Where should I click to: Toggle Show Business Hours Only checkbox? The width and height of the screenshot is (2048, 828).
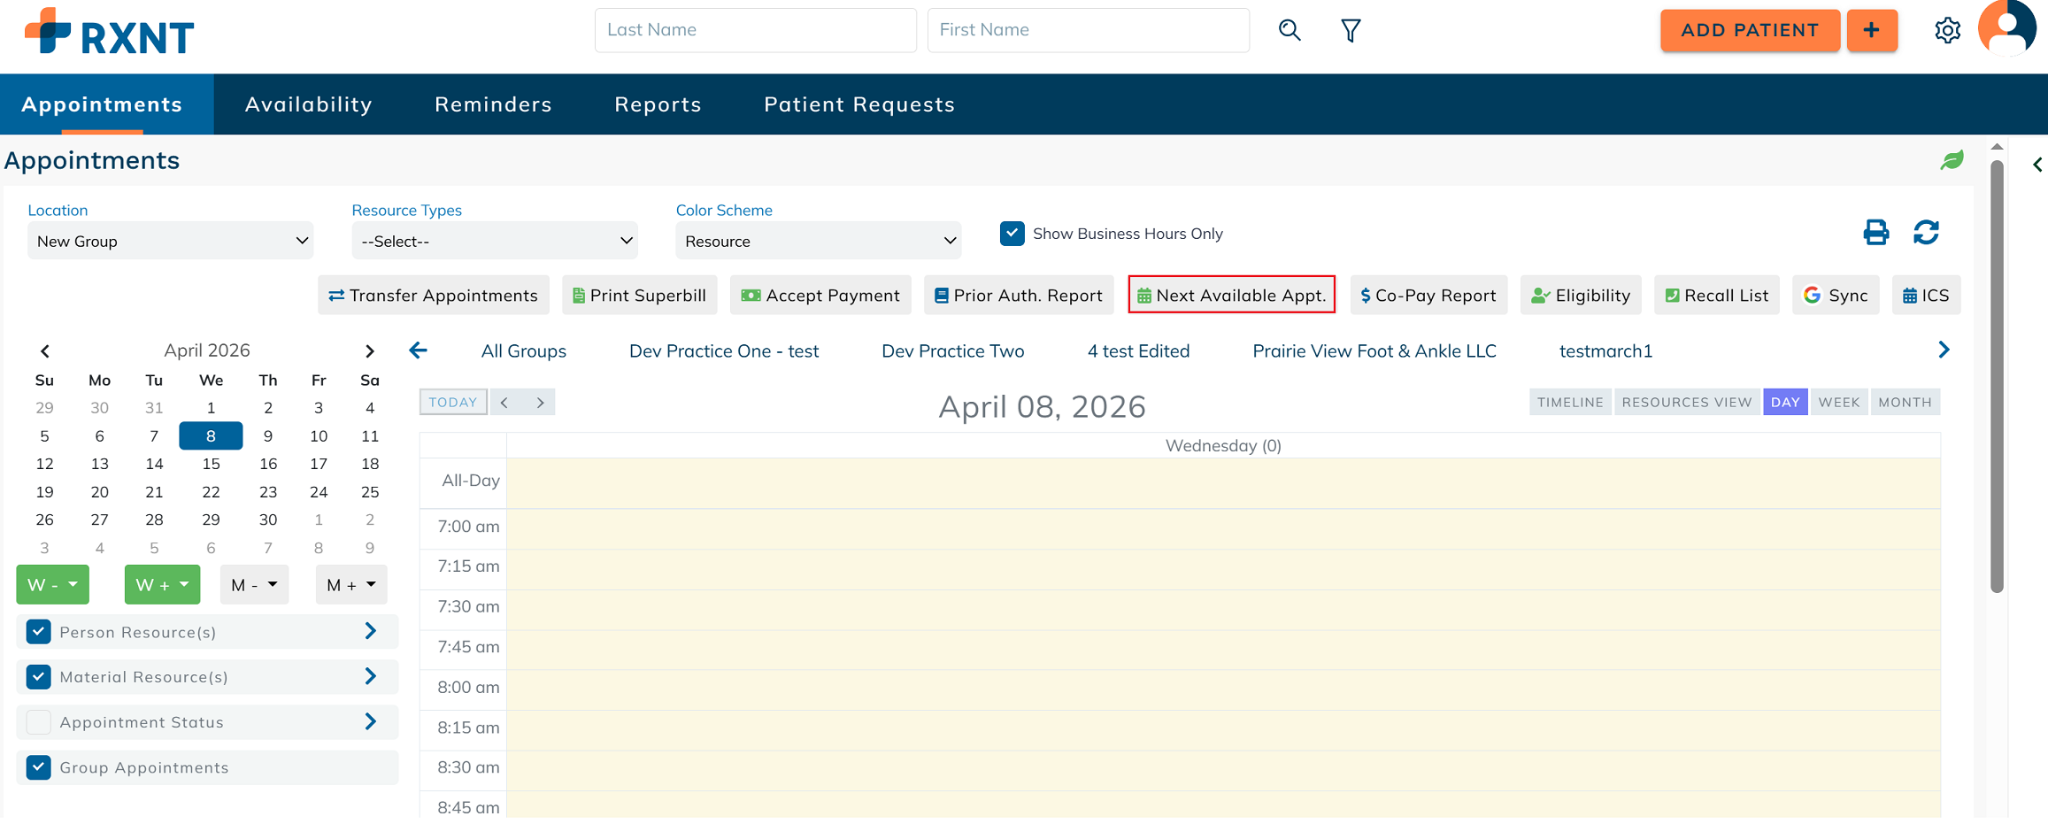tap(1012, 234)
